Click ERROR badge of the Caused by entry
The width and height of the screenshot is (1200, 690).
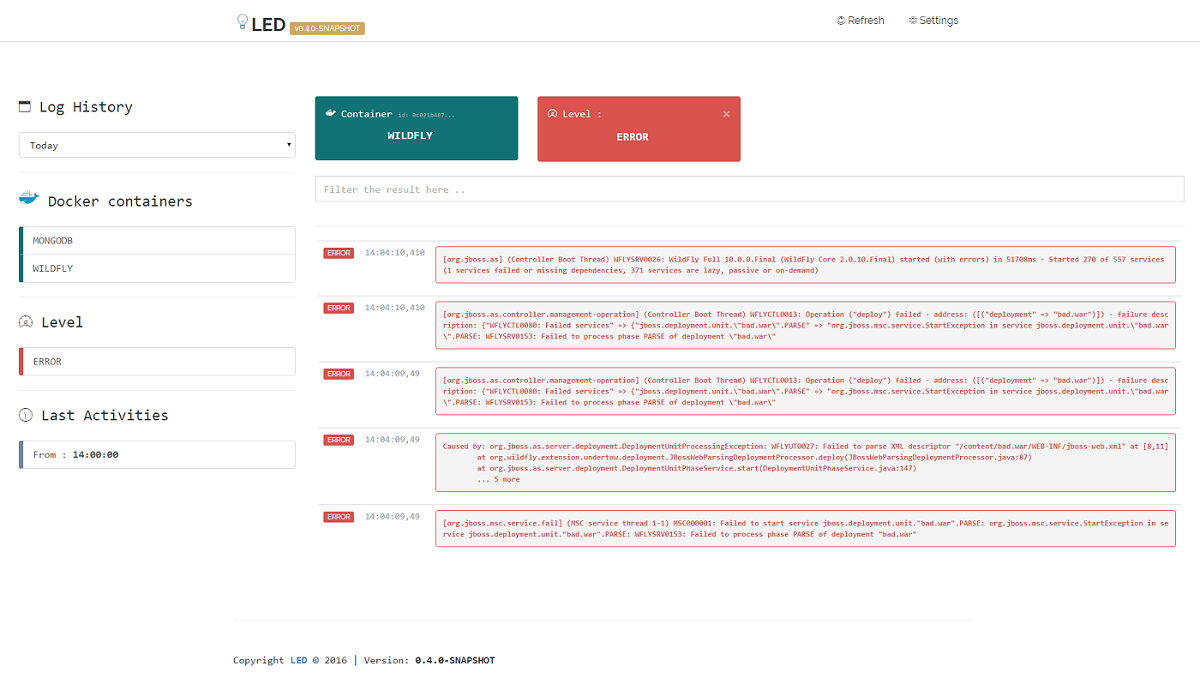tap(339, 440)
